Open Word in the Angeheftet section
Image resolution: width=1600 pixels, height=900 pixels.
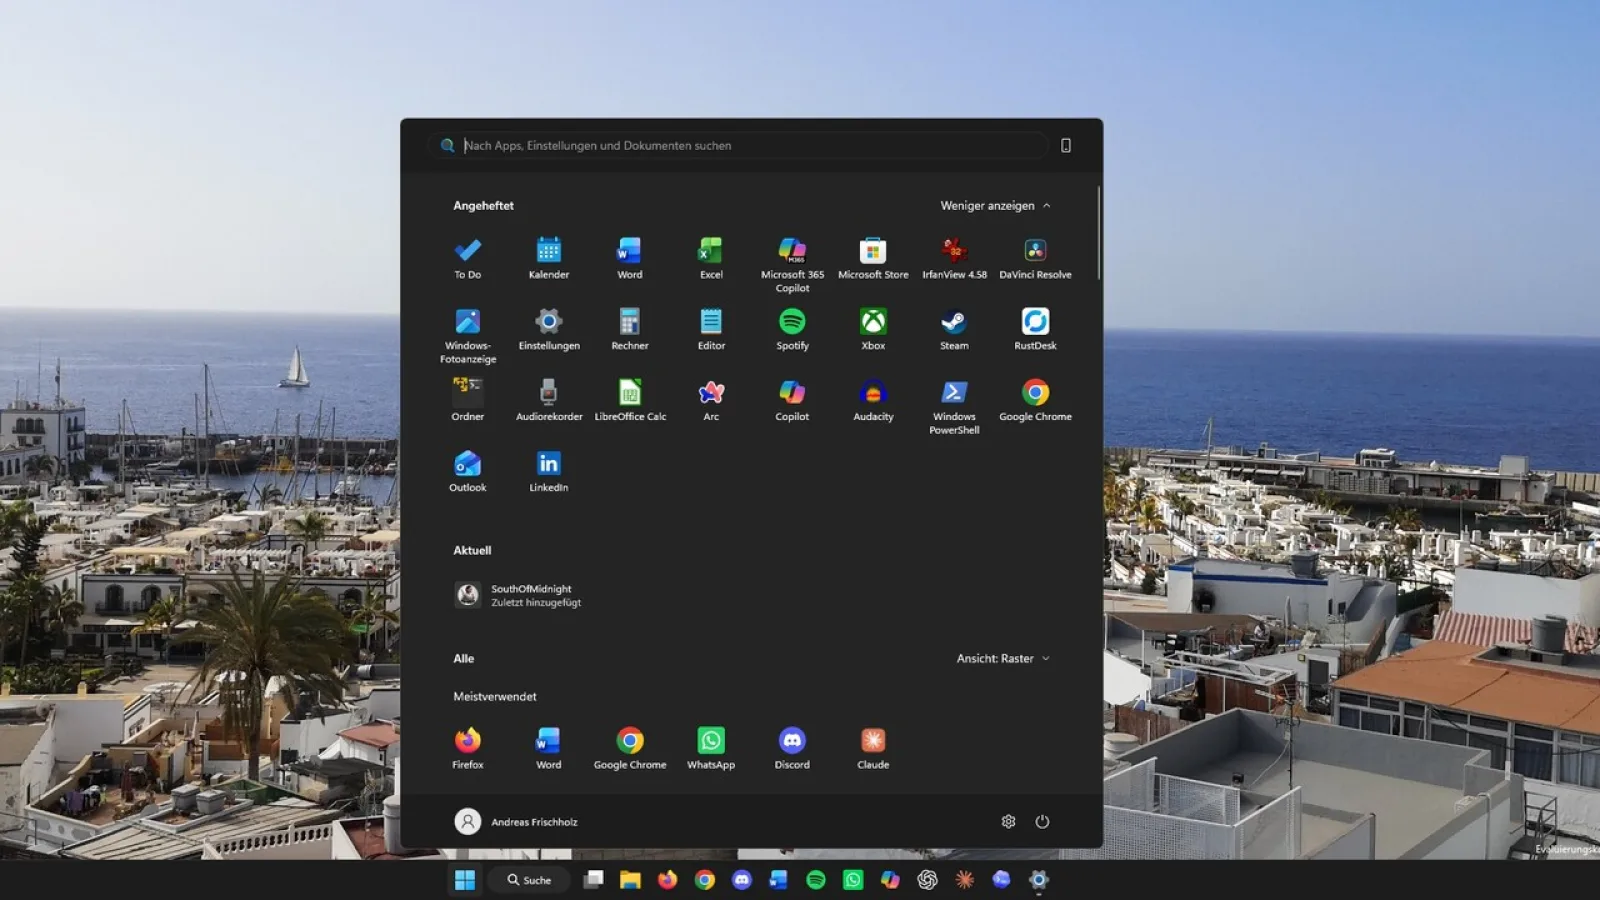coord(630,258)
